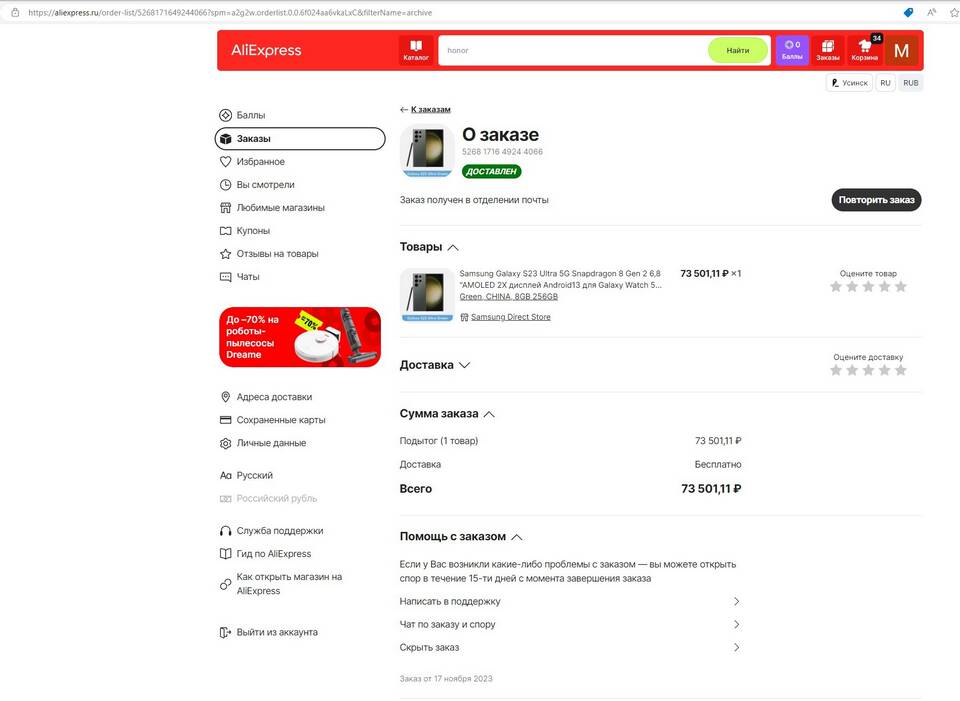Open the Баллы points icon in header

pyautogui.click(x=792, y=50)
